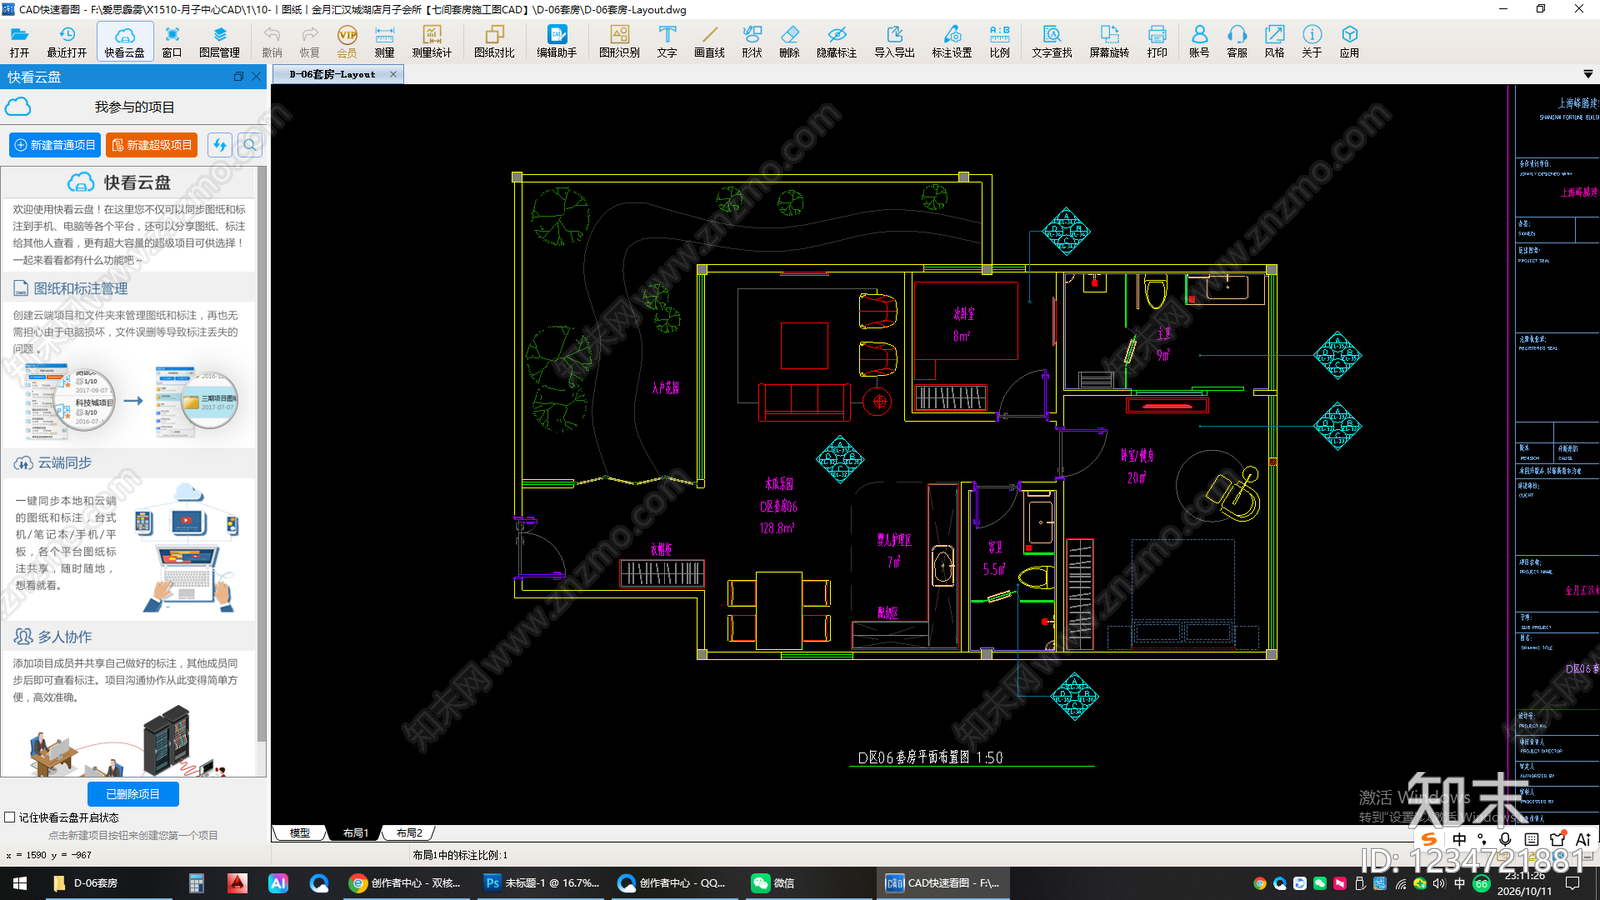Open the VIP 会员 membership page
Screen dimensions: 1600x900
(x=347, y=42)
